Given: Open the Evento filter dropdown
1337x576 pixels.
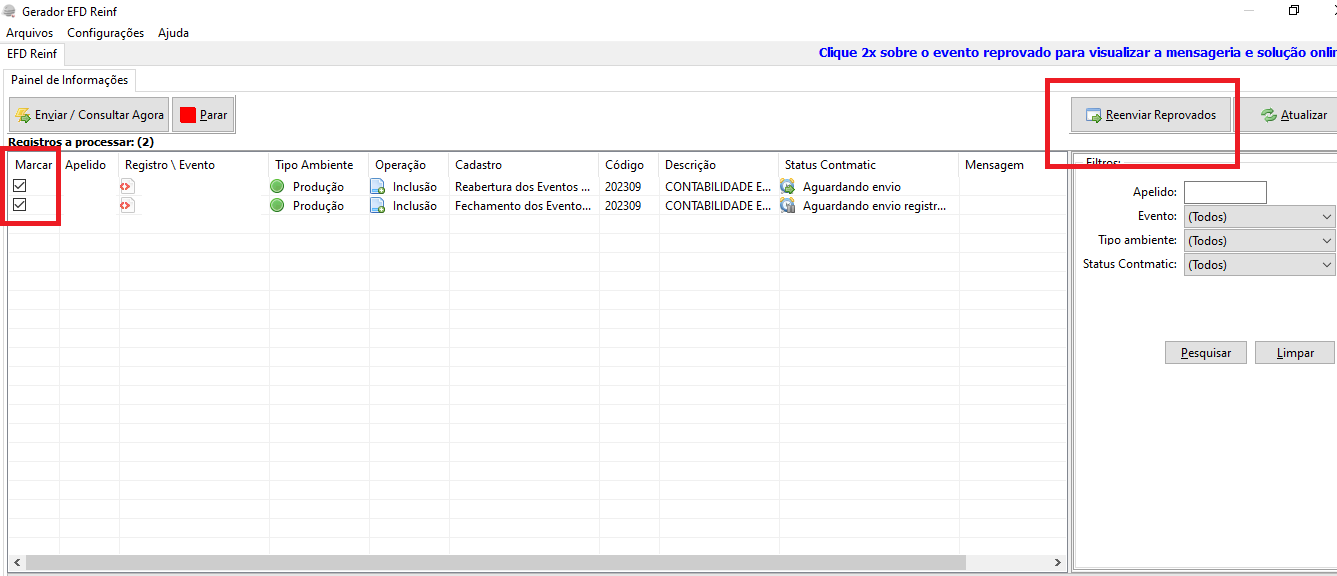Looking at the screenshot, I should (x=1260, y=217).
